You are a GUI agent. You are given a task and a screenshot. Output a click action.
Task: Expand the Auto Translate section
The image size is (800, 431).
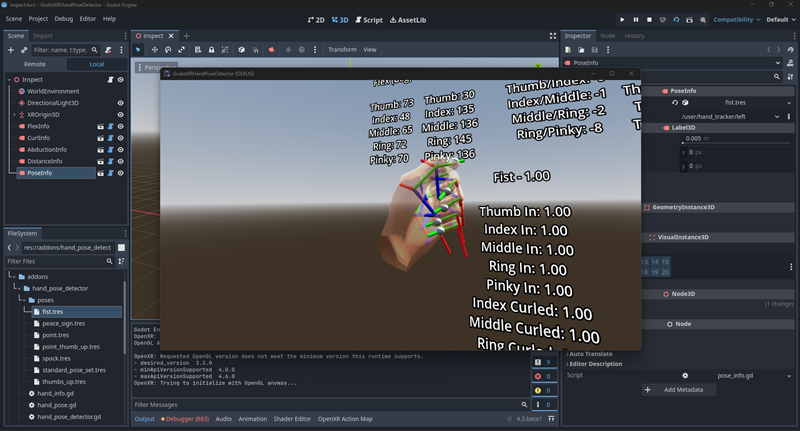[x=590, y=353]
